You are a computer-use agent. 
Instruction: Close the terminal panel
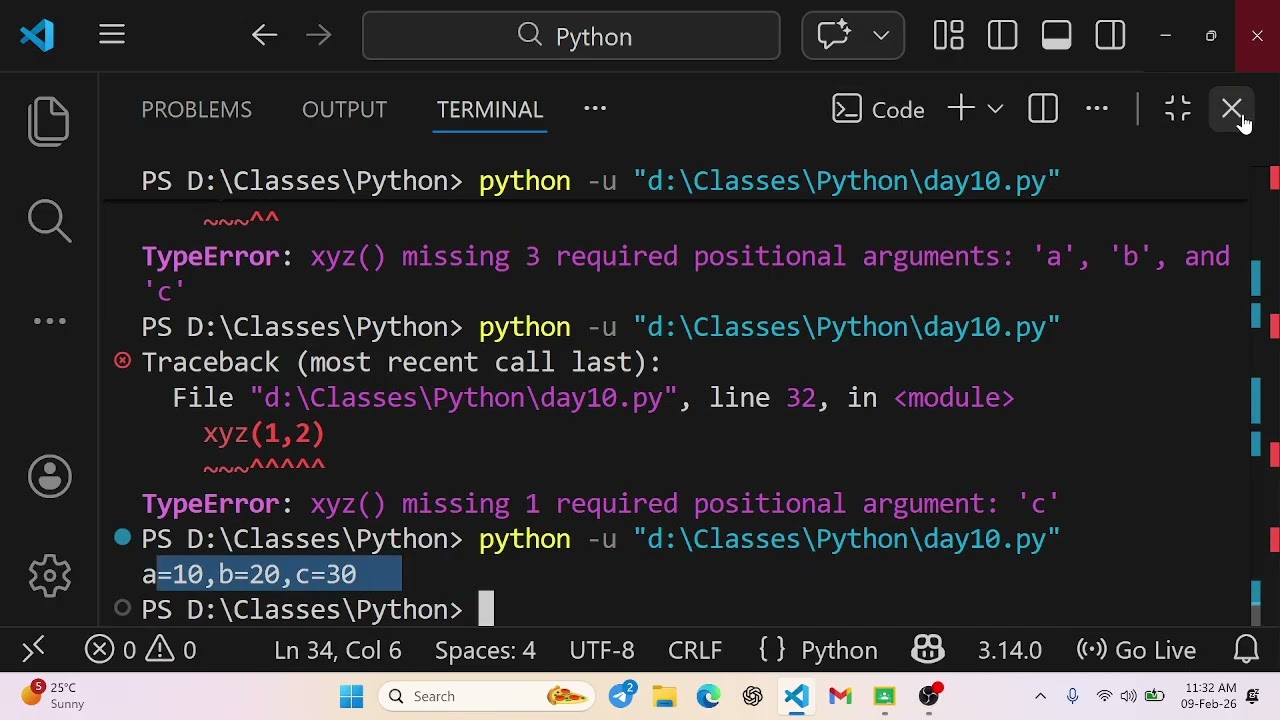(x=1232, y=109)
